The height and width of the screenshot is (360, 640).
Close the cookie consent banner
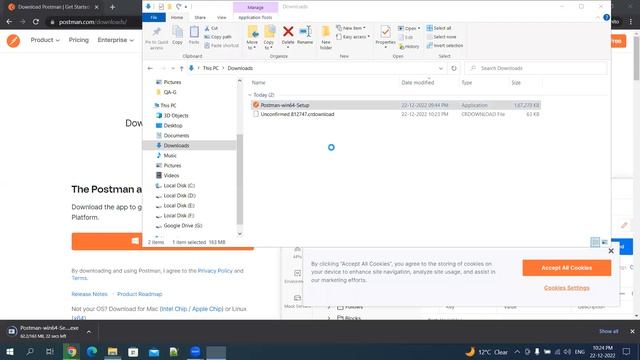611,251
